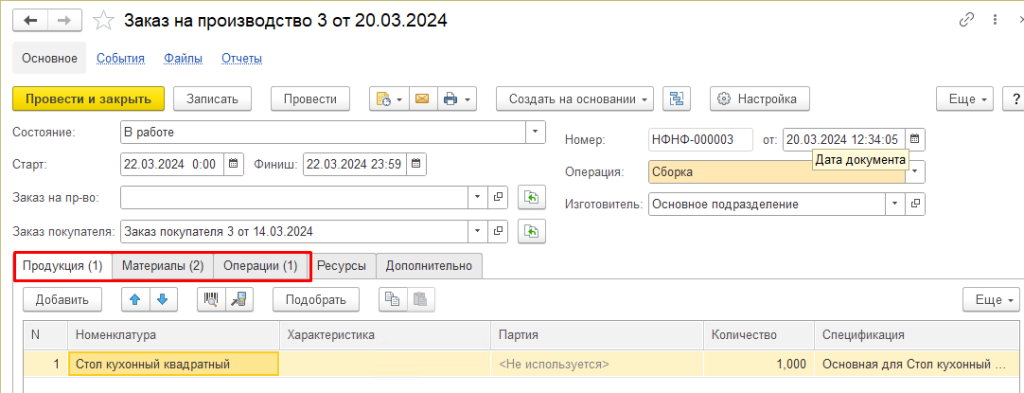The image size is (1024, 393).
Task: Move row up with blue arrow
Action: point(136,300)
